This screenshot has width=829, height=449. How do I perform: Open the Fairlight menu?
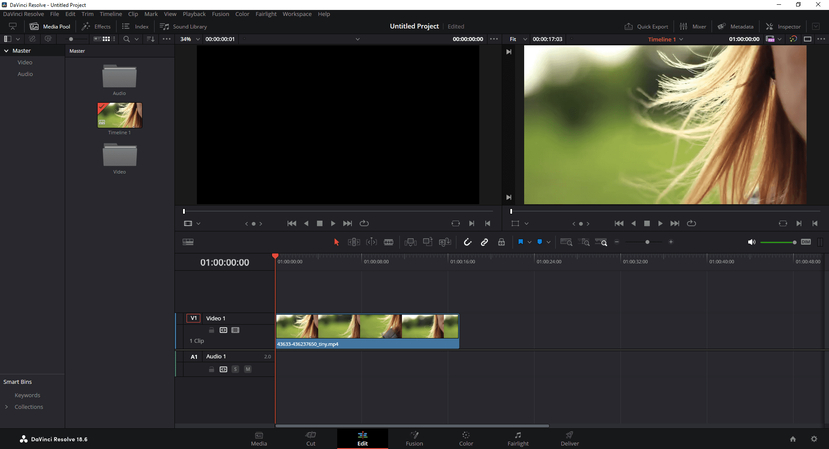(x=267, y=14)
